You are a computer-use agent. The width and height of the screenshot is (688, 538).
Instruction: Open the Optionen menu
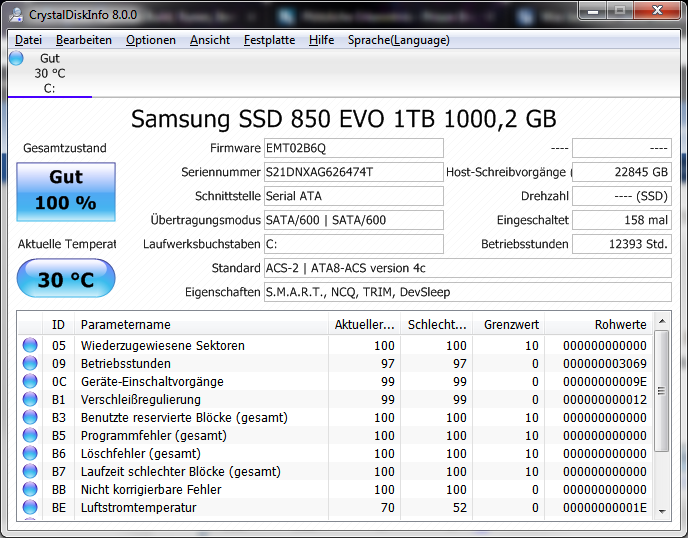pyautogui.click(x=151, y=40)
